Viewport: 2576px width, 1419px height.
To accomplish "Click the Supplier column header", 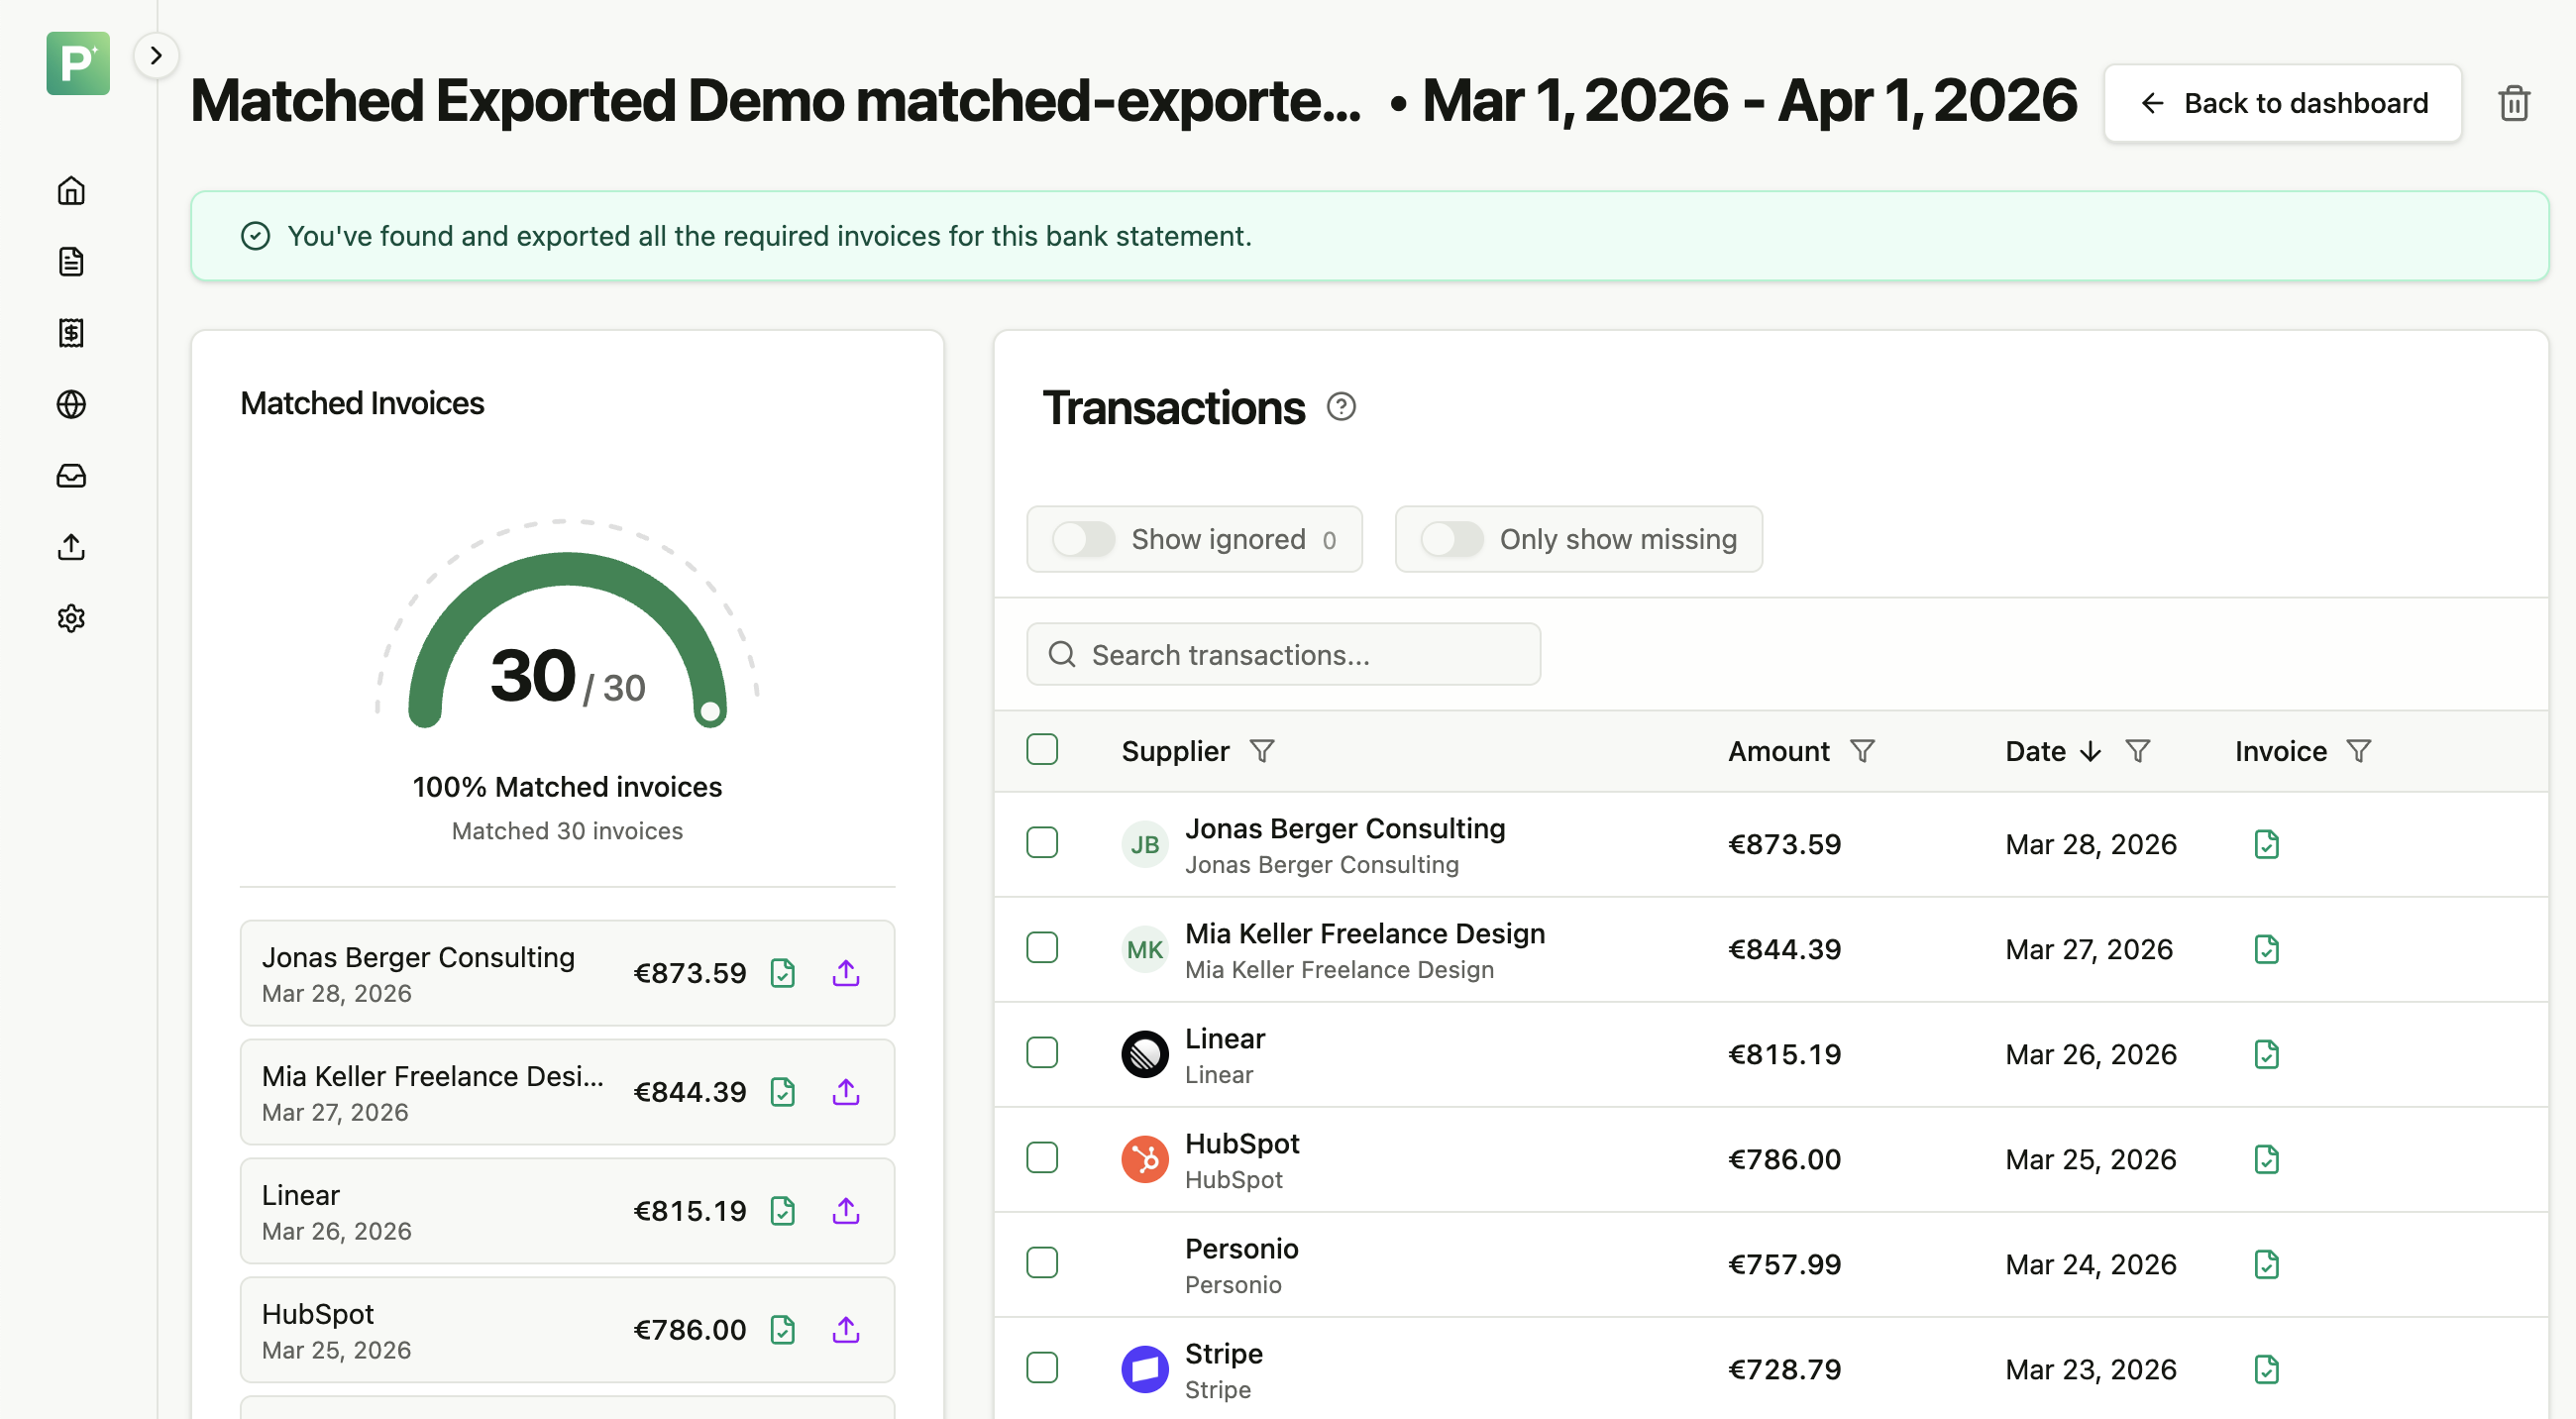I will pos(1175,752).
